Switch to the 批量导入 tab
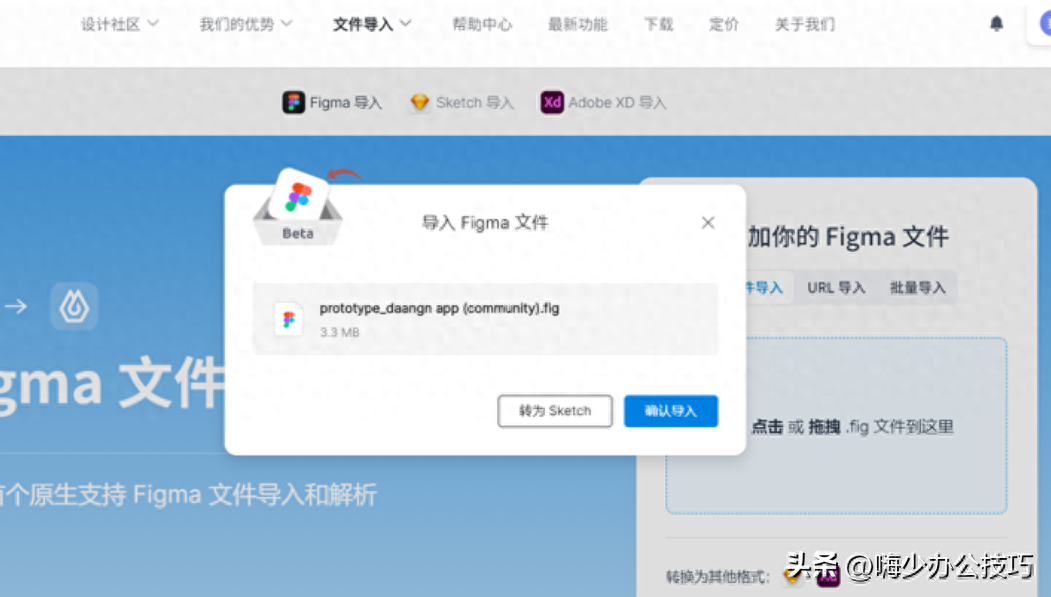 [x=918, y=288]
